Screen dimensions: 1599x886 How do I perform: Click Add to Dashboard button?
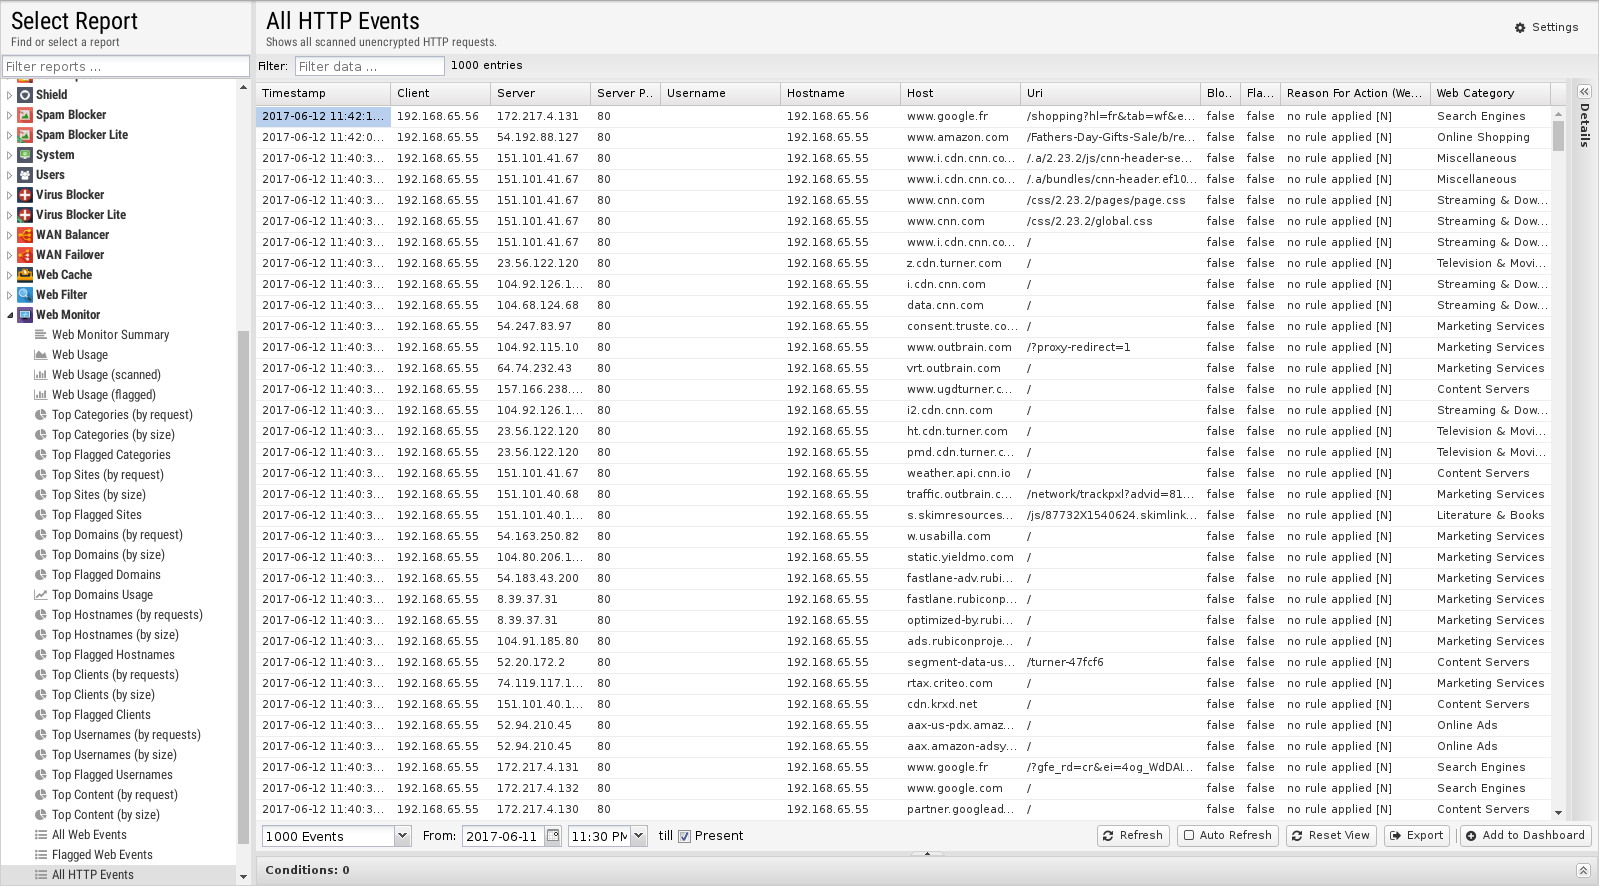coord(1524,836)
